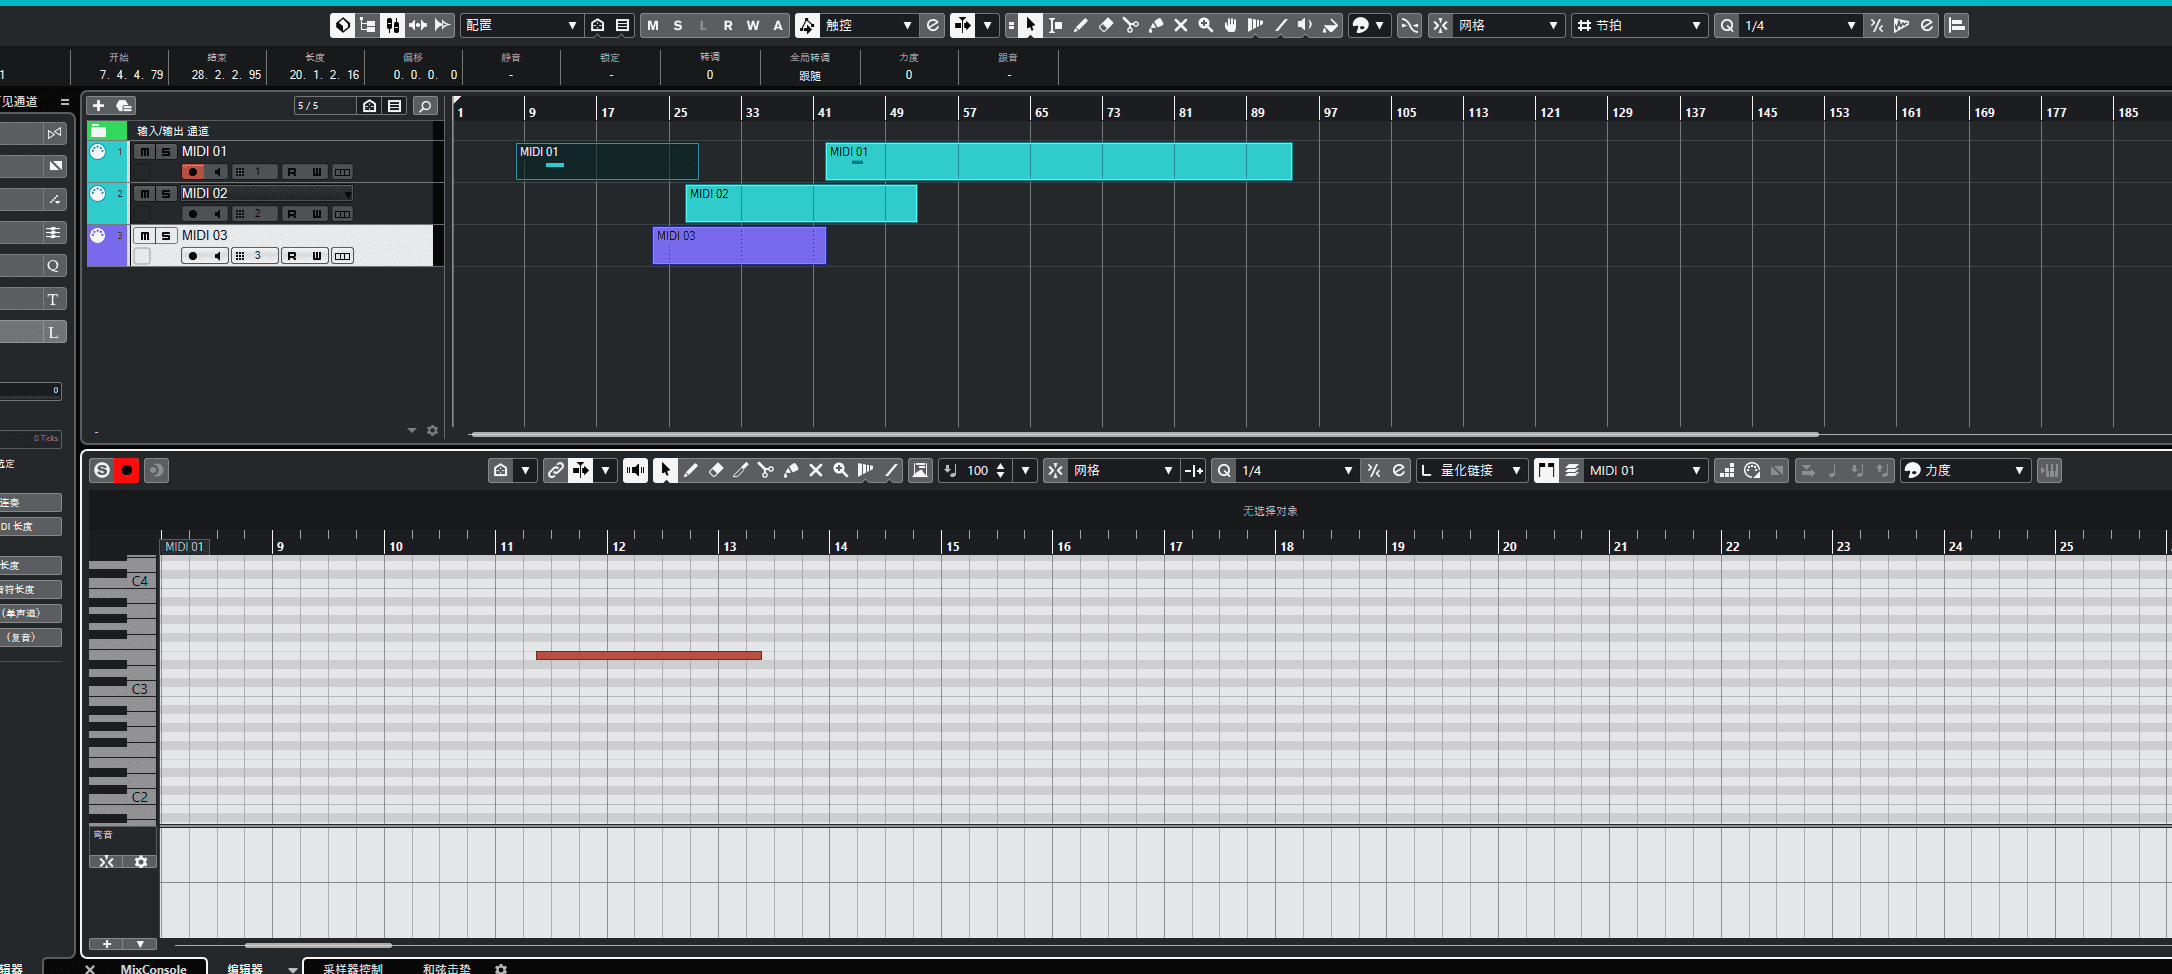
Task: Toggle acoustic feedback speaker in the key editor
Action: (x=635, y=471)
